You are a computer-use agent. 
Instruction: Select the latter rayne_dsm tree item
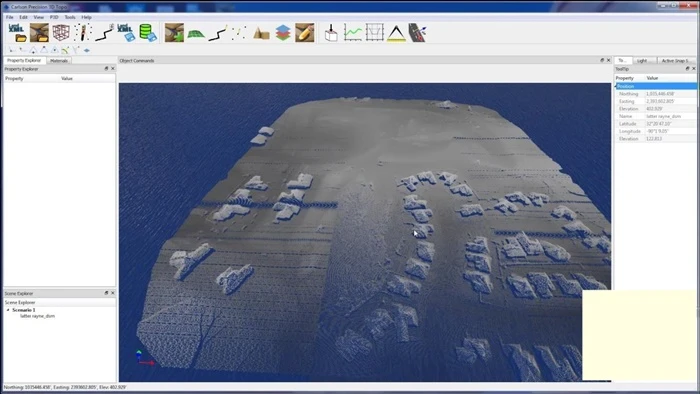(38, 316)
